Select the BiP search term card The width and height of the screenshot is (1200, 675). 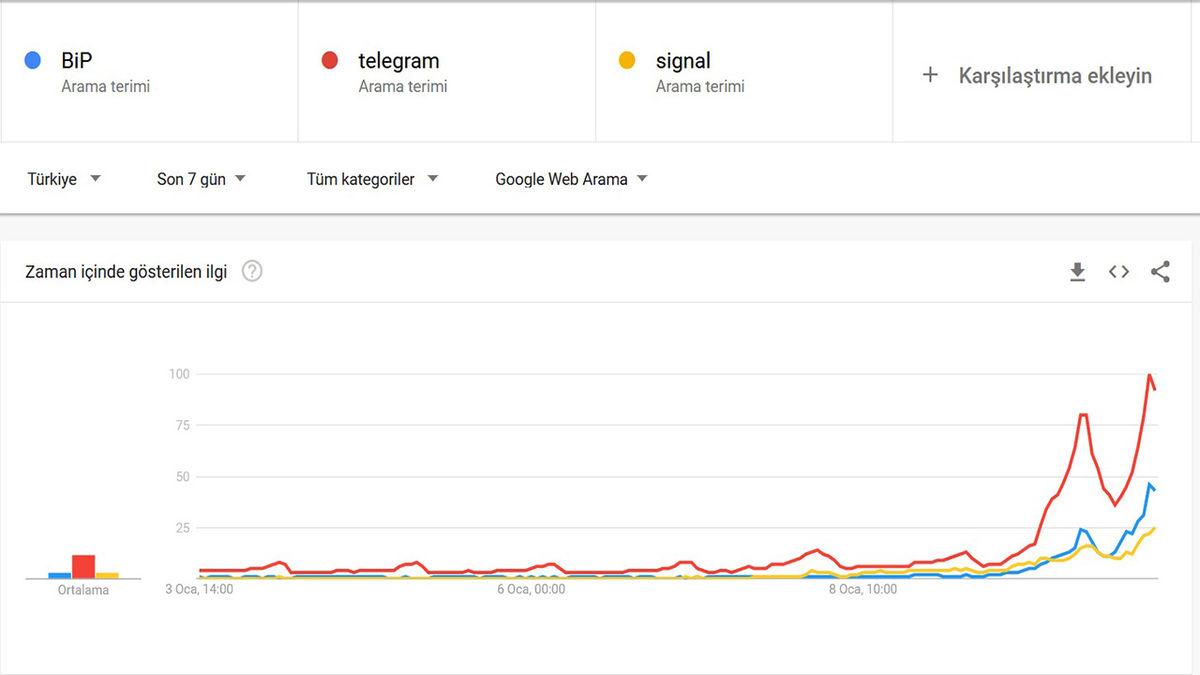(x=150, y=73)
